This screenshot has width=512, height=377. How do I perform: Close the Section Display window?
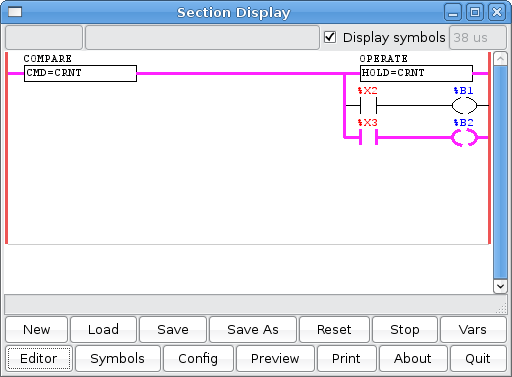[497, 13]
